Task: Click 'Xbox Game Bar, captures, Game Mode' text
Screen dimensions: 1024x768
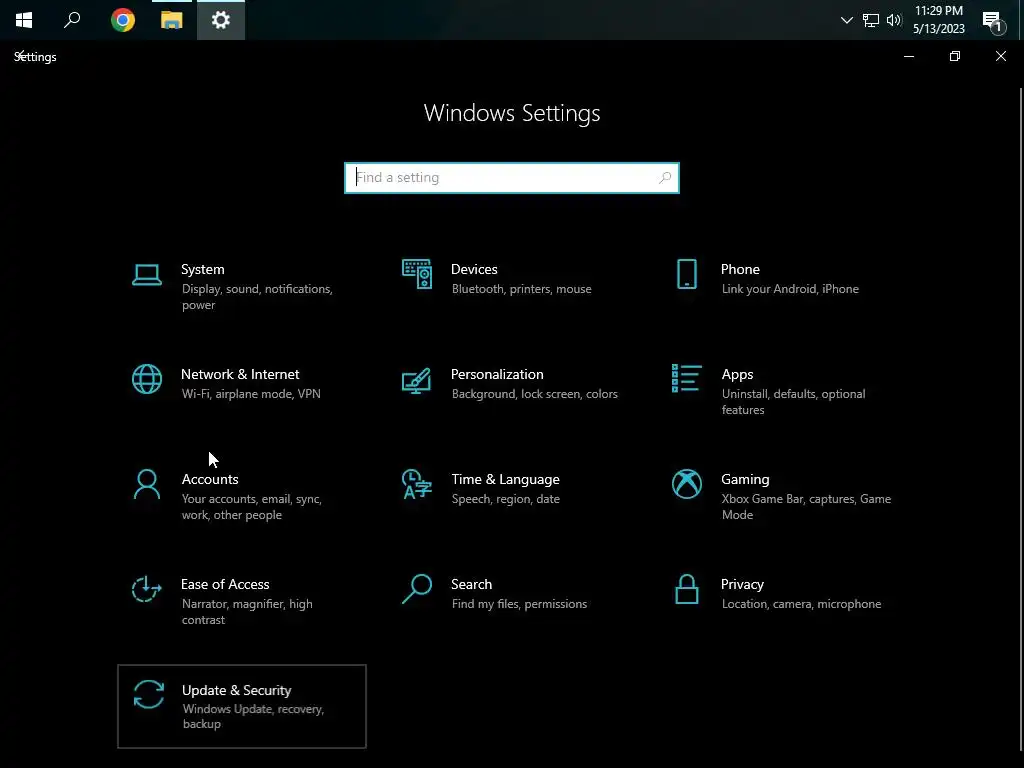Action: coord(807,507)
